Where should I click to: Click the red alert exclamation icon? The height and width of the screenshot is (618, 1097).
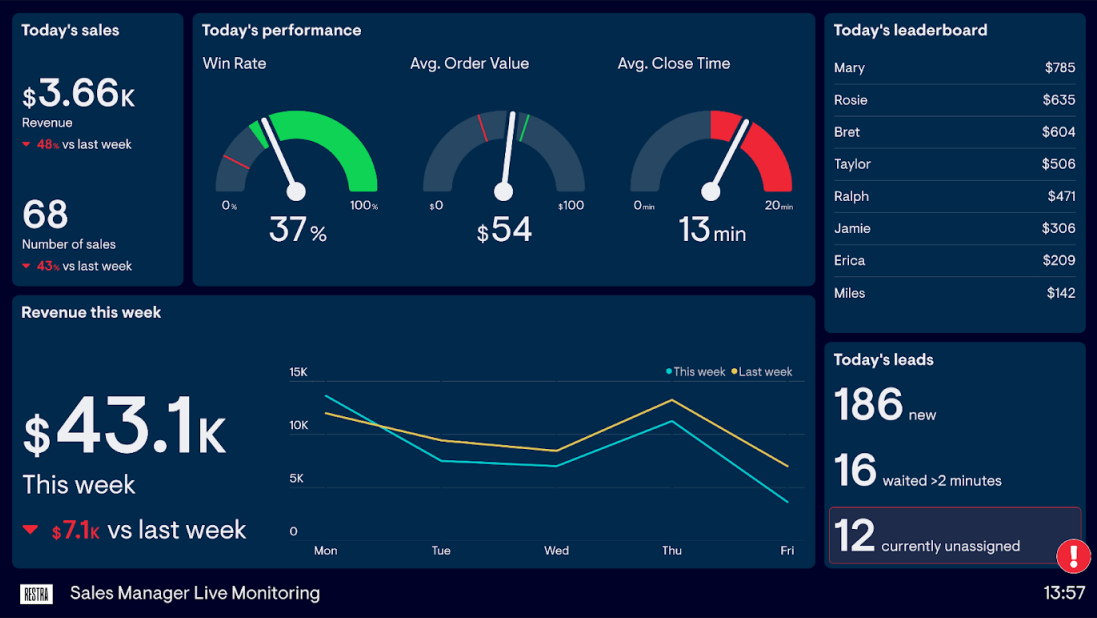(x=1073, y=555)
